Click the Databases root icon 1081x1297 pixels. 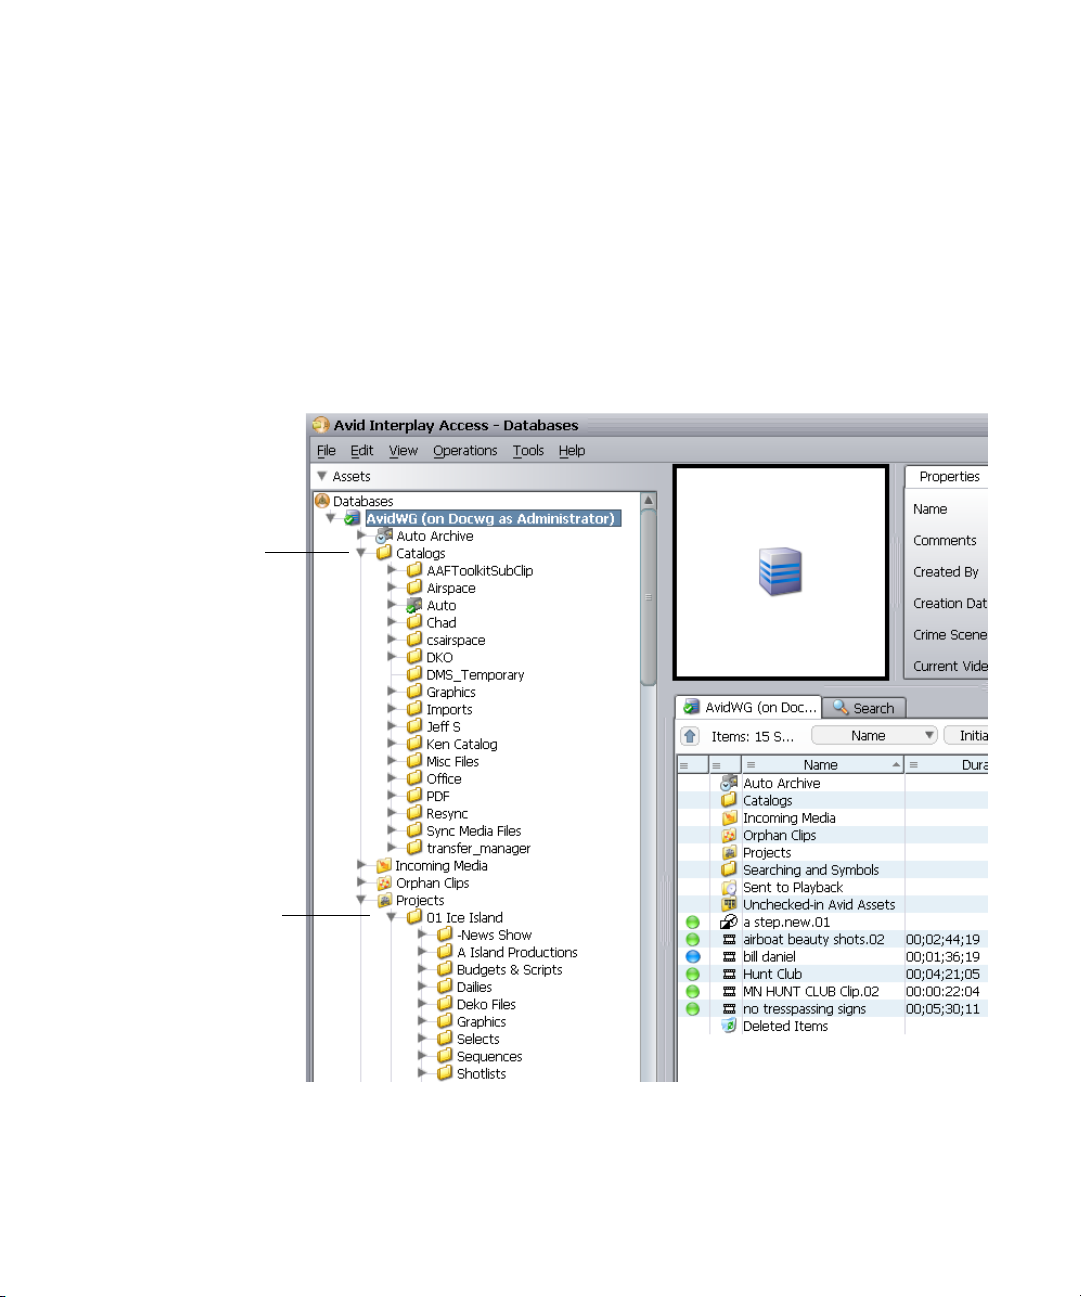click(322, 501)
